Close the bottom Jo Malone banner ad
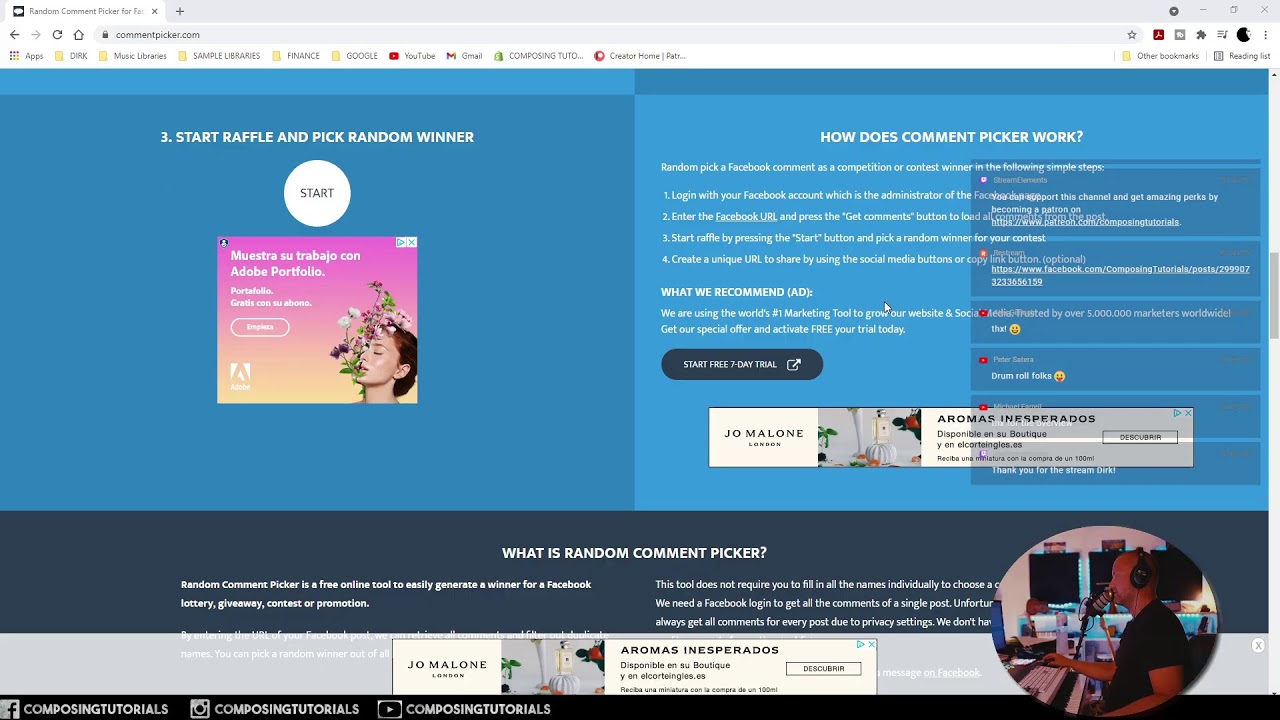Screen dimensions: 1280x720 tap(871, 645)
